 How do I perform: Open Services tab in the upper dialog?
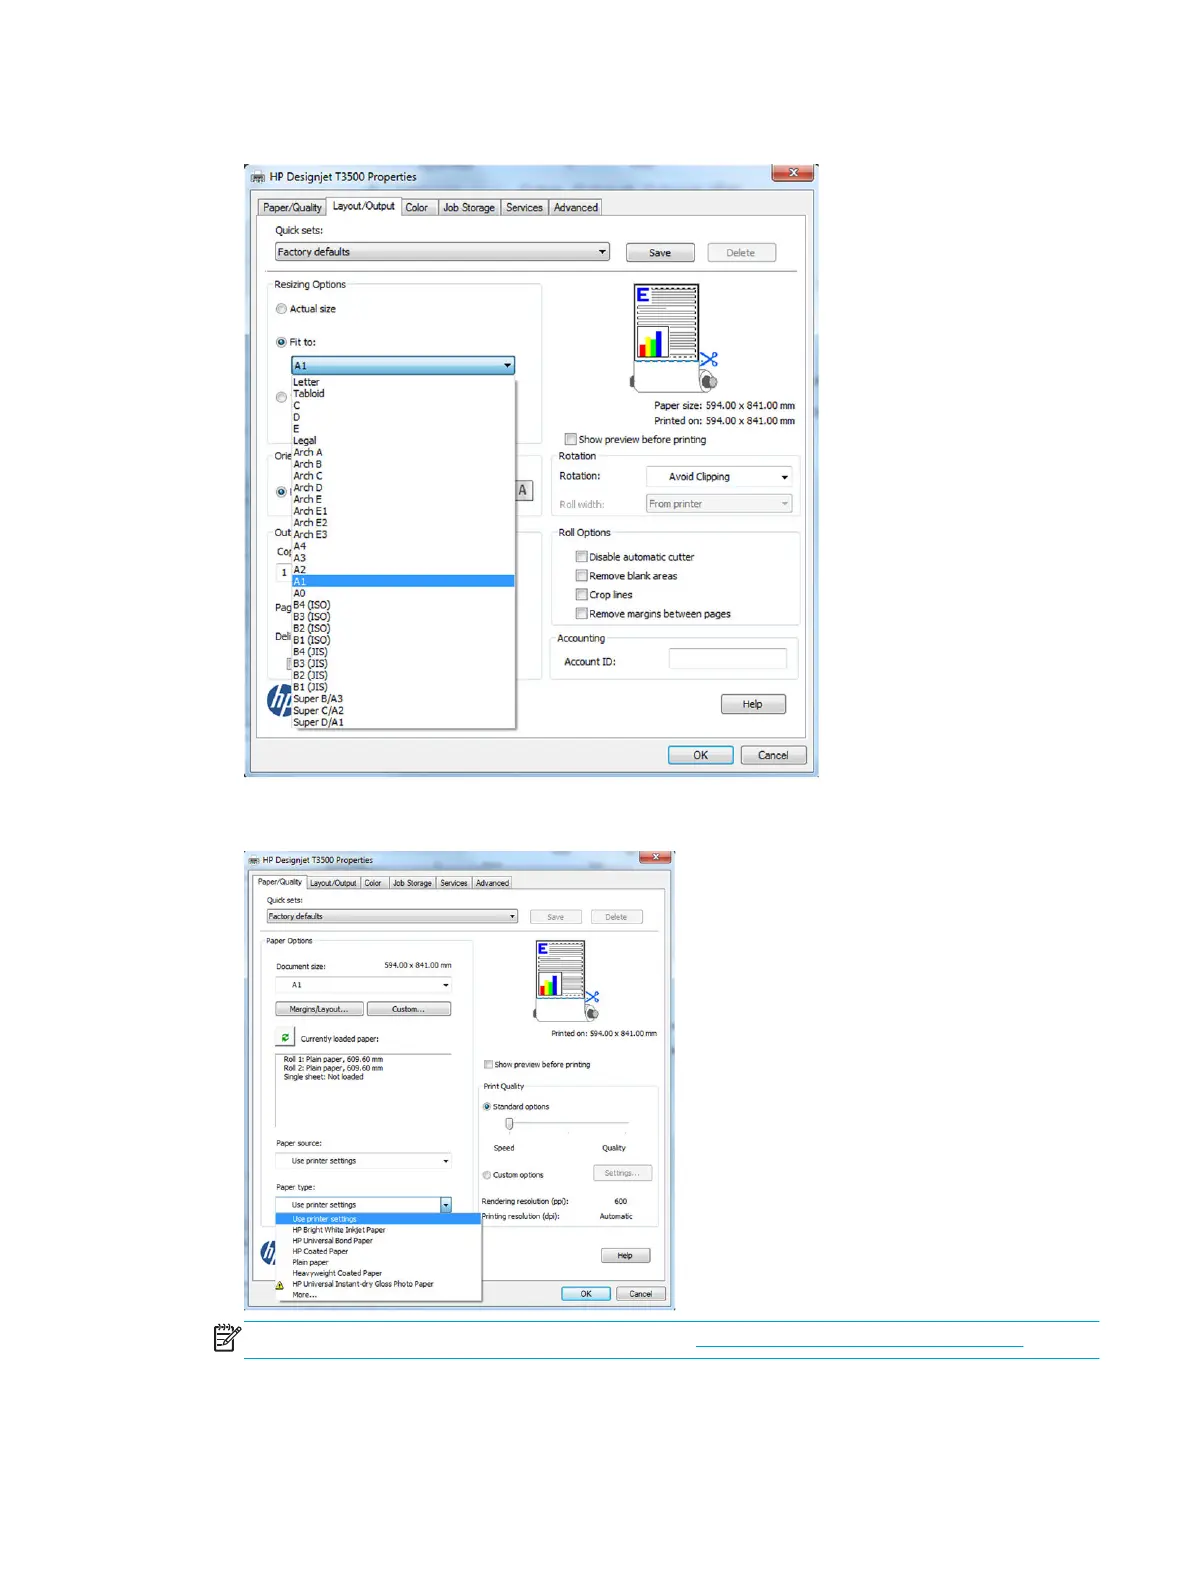pyautogui.click(x=524, y=208)
